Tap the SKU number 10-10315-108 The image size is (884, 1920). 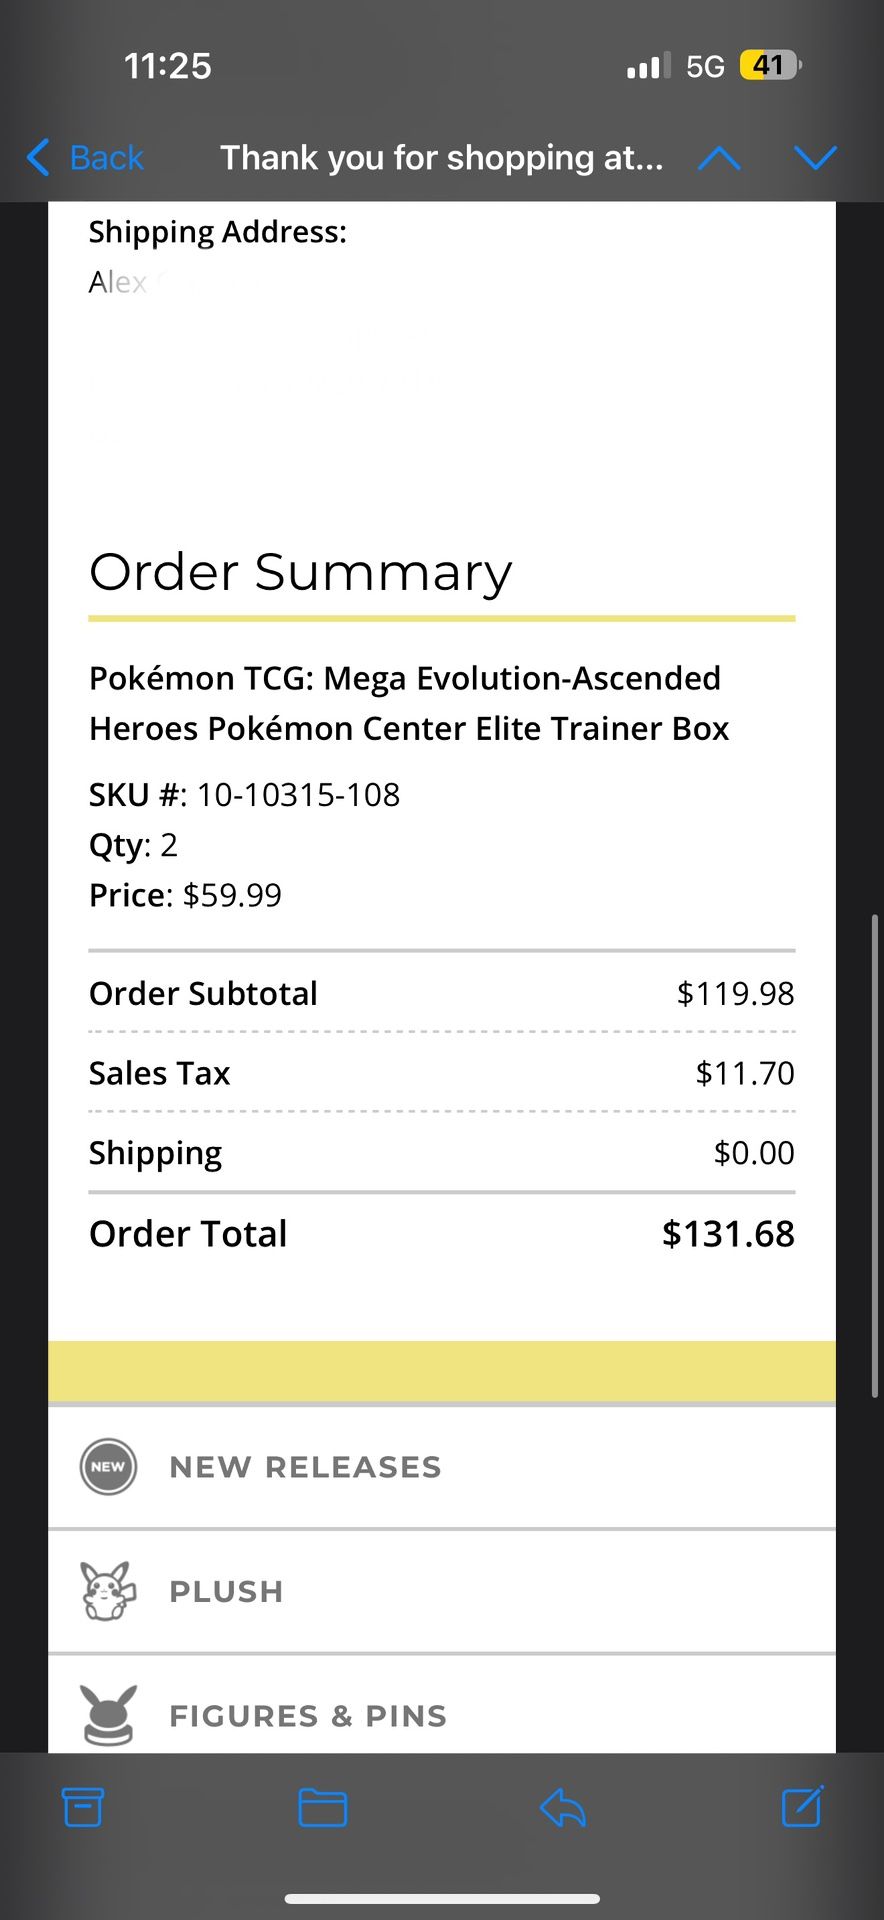[298, 795]
